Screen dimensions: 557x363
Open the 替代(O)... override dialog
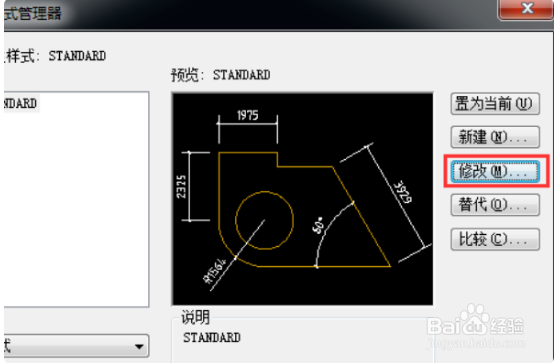(495, 205)
